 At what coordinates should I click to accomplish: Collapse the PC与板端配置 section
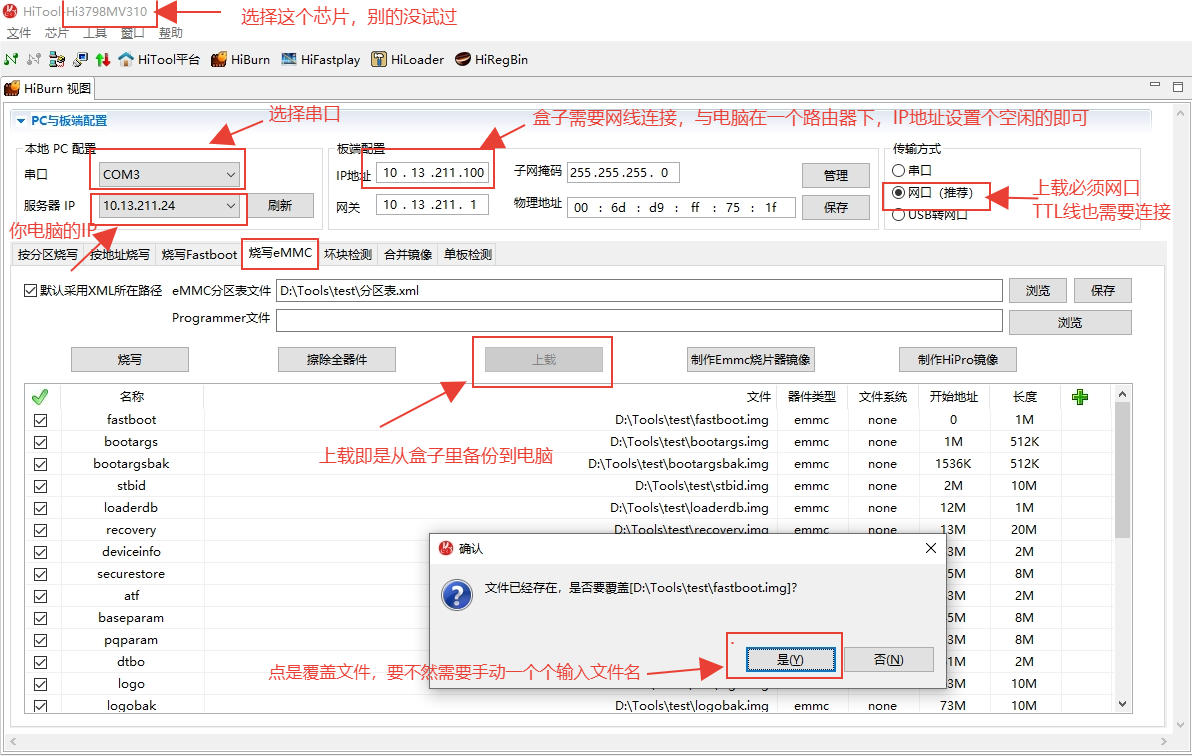pos(21,121)
